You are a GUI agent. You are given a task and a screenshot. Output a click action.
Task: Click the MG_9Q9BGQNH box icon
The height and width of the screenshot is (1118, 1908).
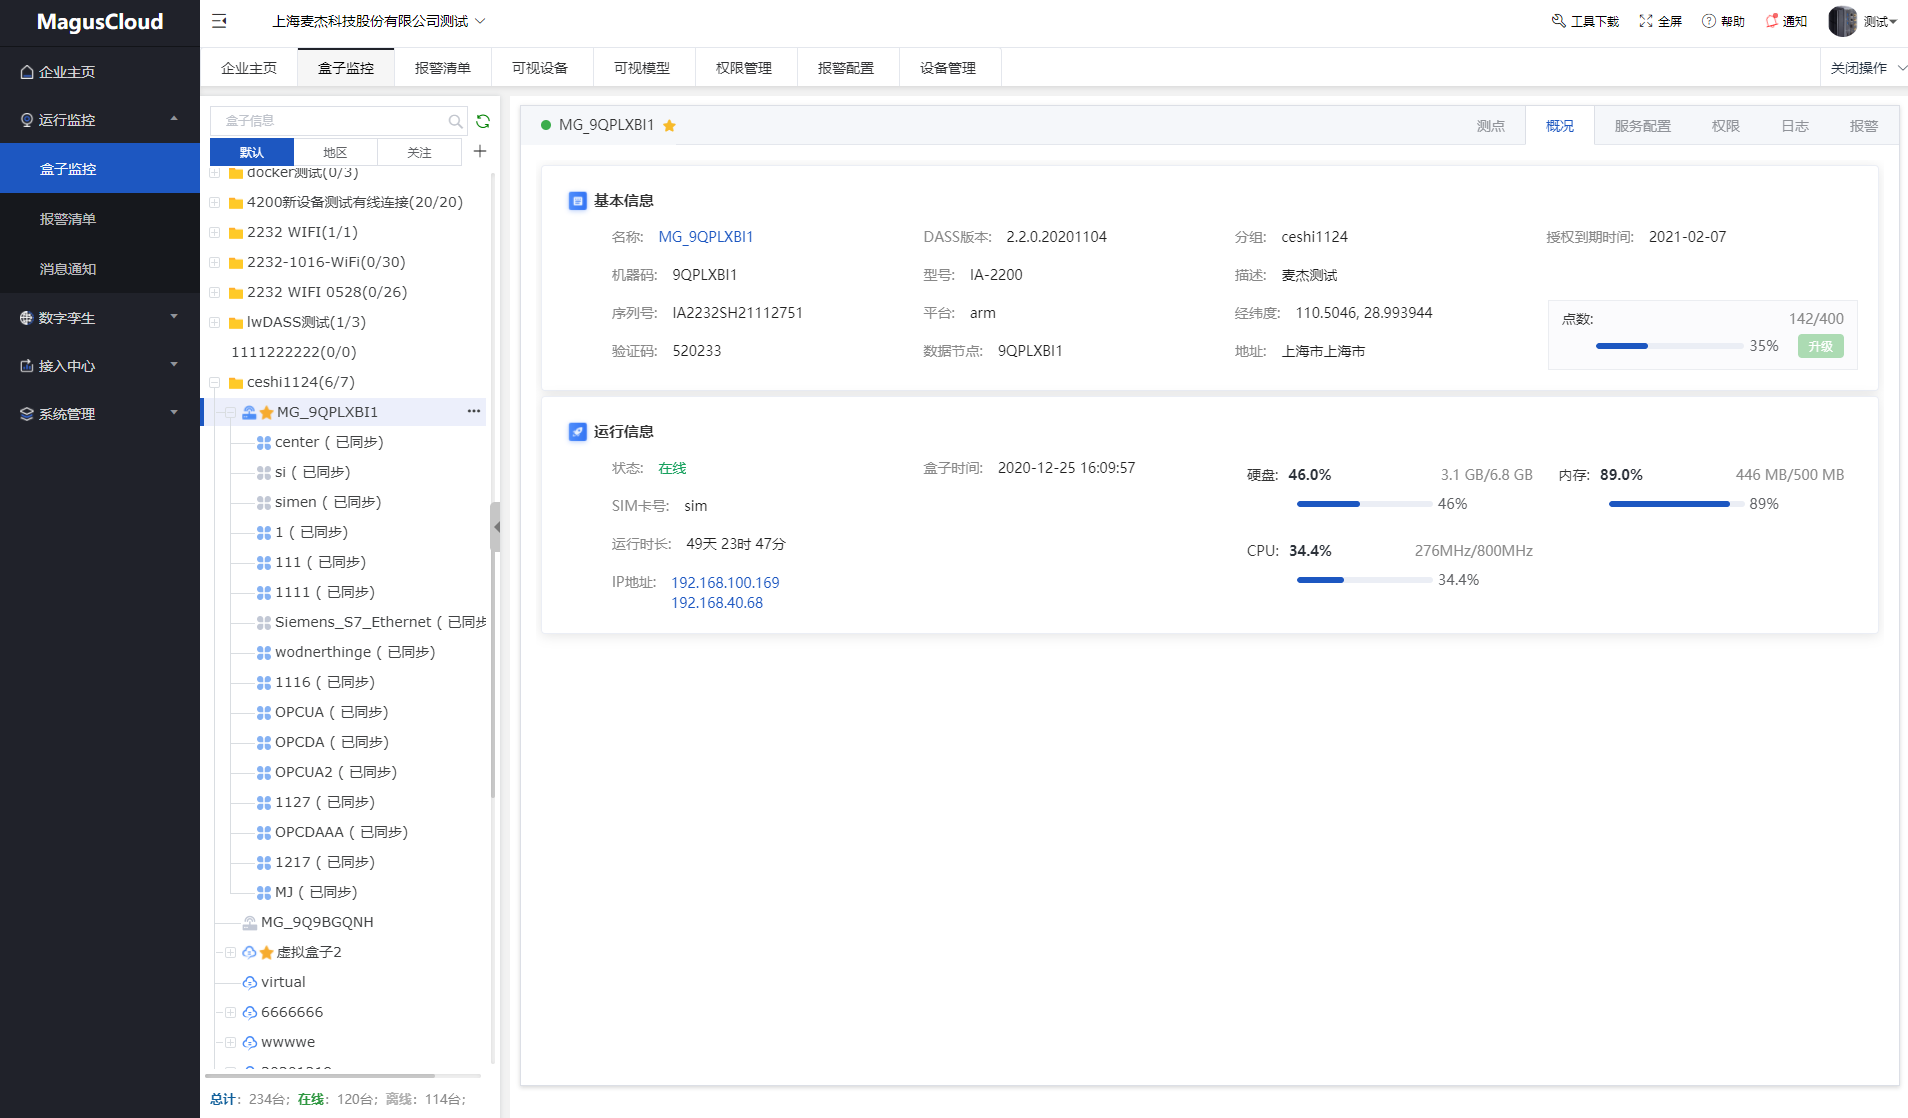[250, 922]
